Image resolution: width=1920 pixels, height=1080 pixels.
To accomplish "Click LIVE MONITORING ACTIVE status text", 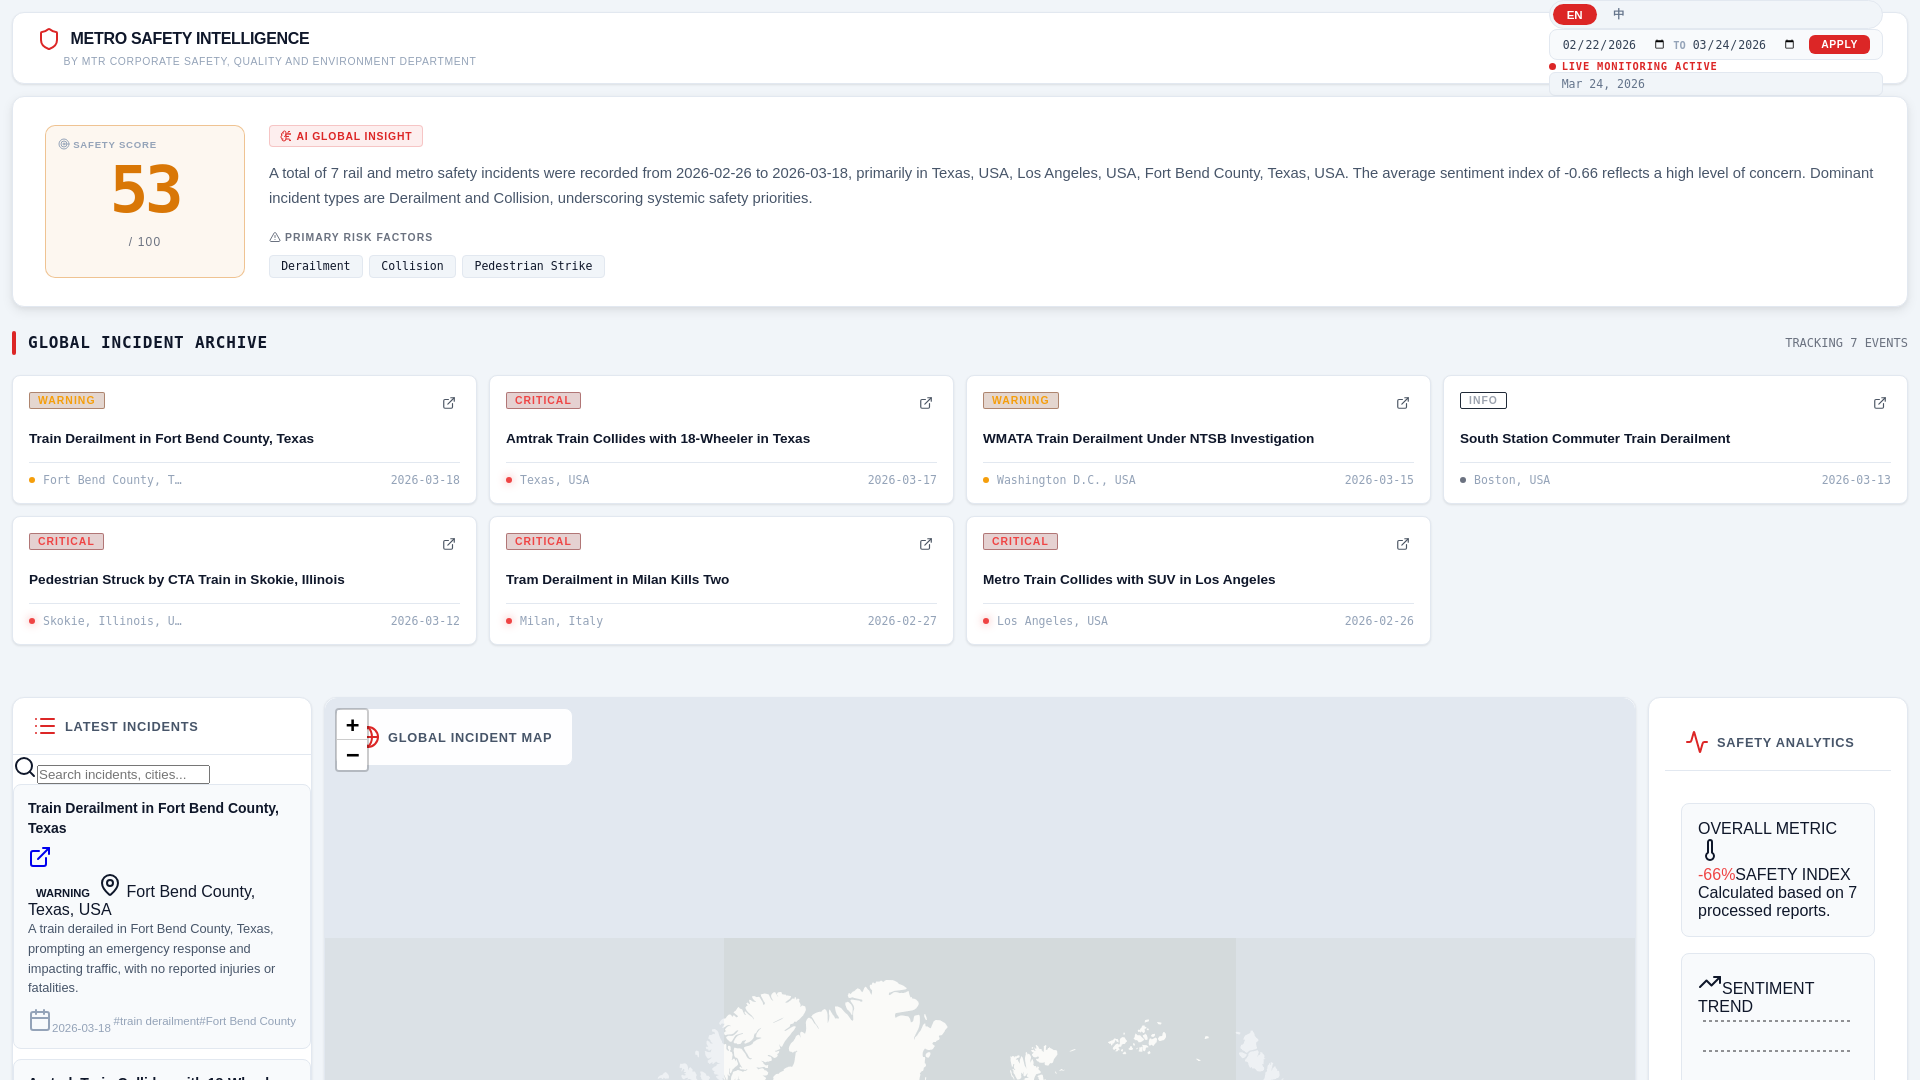I will 1639,66.
